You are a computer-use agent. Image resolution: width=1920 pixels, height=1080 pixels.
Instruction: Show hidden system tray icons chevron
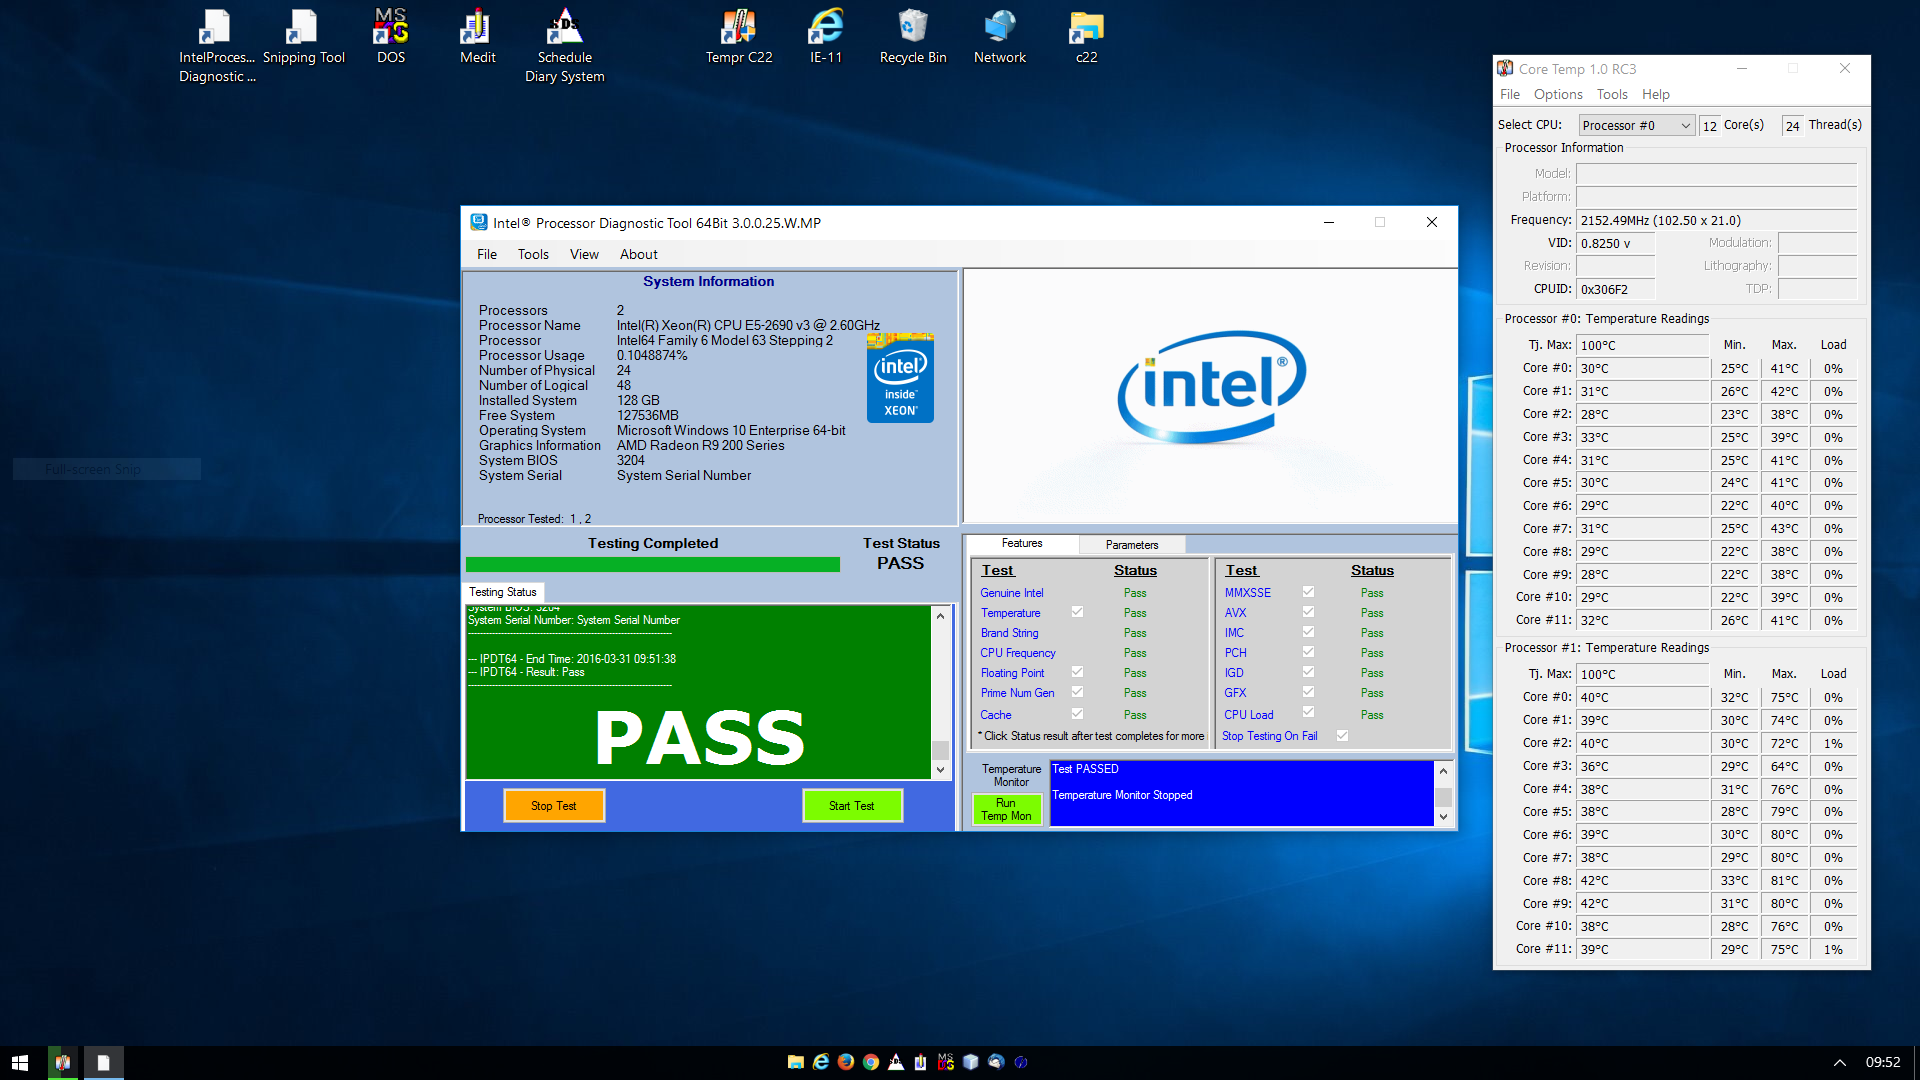point(1839,1062)
